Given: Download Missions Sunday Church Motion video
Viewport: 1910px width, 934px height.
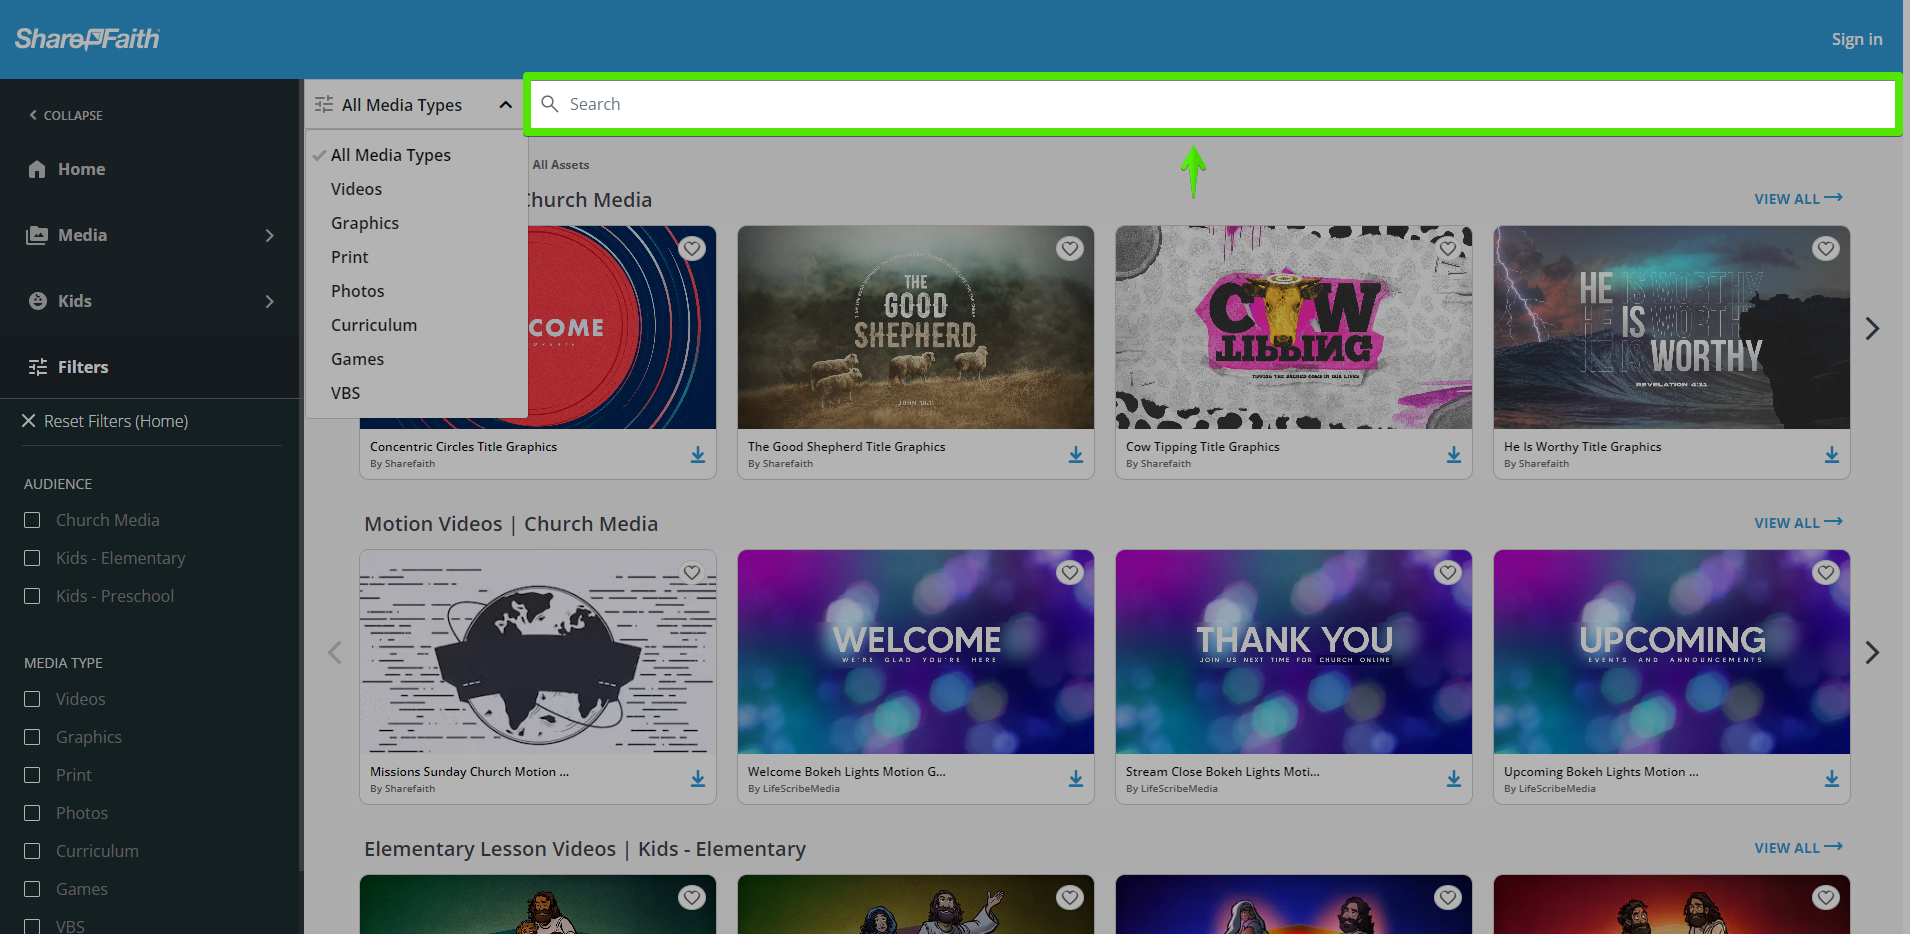Looking at the screenshot, I should tap(698, 779).
